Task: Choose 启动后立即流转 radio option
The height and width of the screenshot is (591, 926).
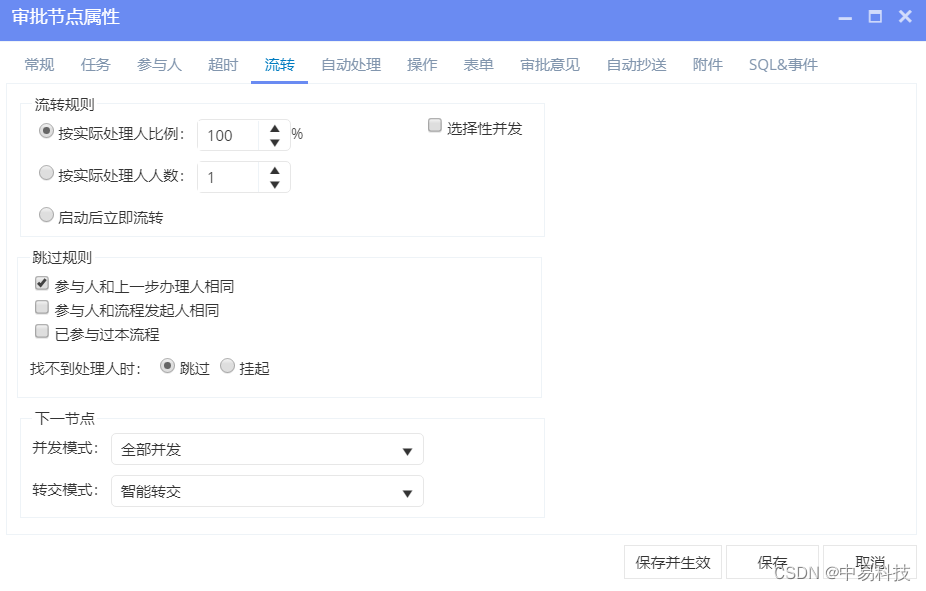Action: click(x=46, y=214)
